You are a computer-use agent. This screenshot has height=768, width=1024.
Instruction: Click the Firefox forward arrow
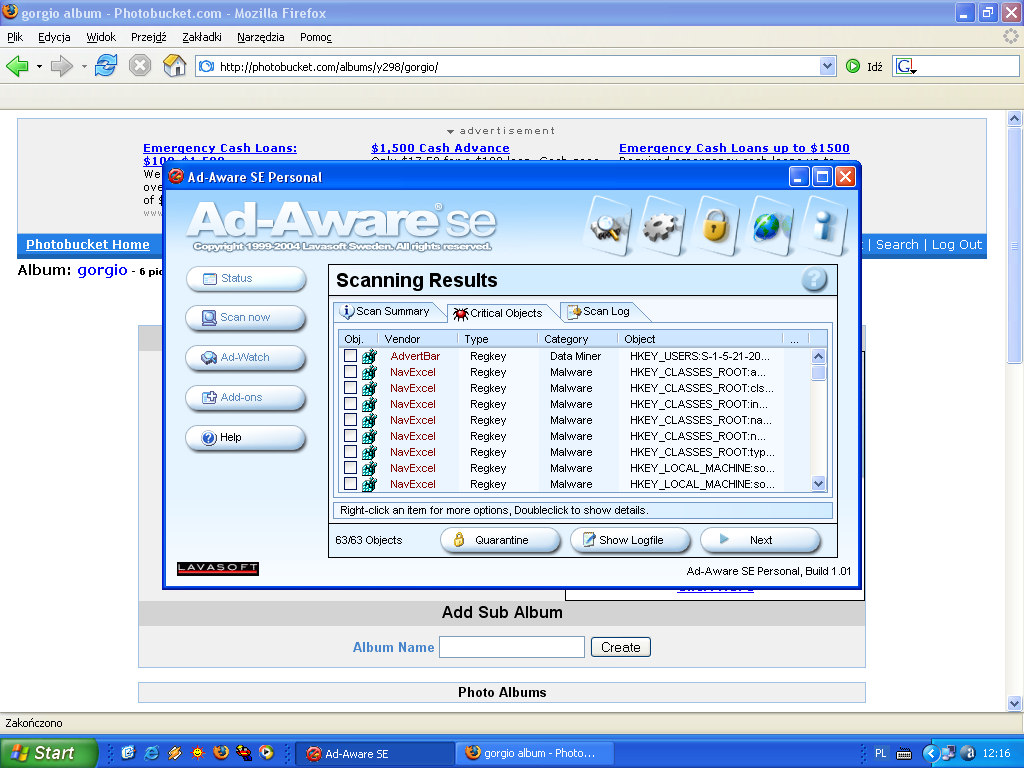[61, 66]
